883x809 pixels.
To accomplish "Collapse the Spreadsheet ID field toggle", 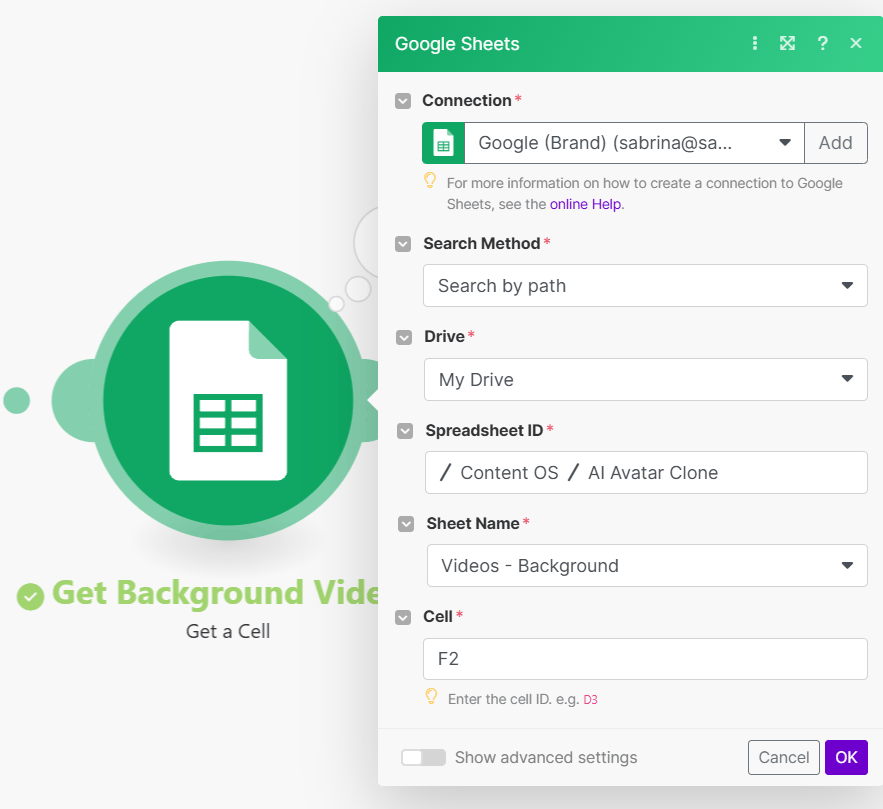I will (405, 431).
